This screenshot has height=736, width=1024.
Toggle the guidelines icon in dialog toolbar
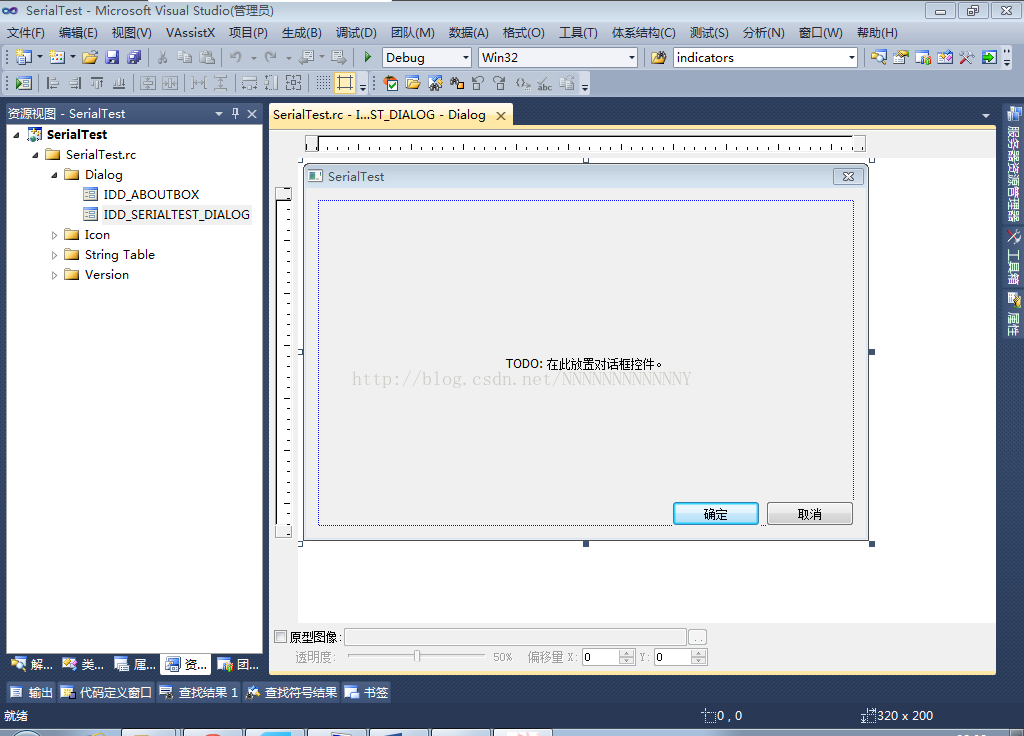pyautogui.click(x=345, y=83)
